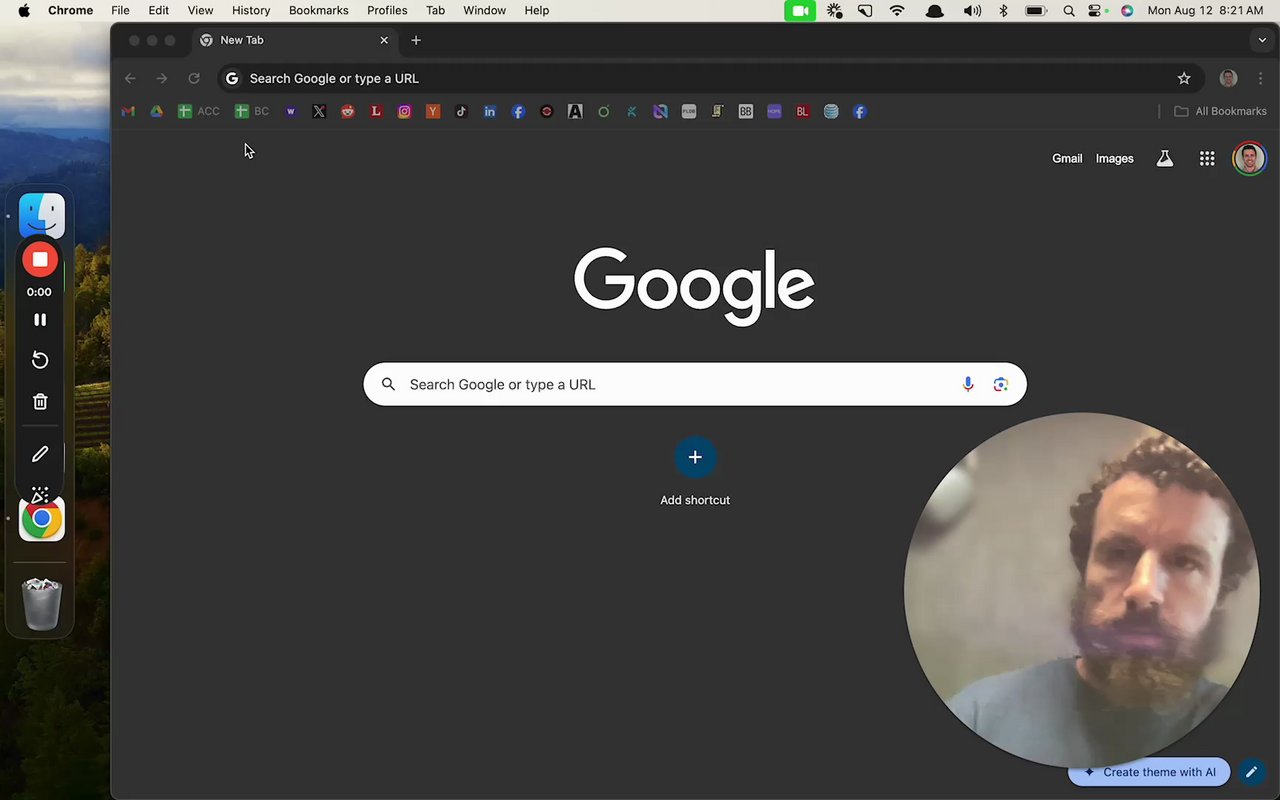Open the History menu
The height and width of the screenshot is (800, 1280).
tap(251, 10)
